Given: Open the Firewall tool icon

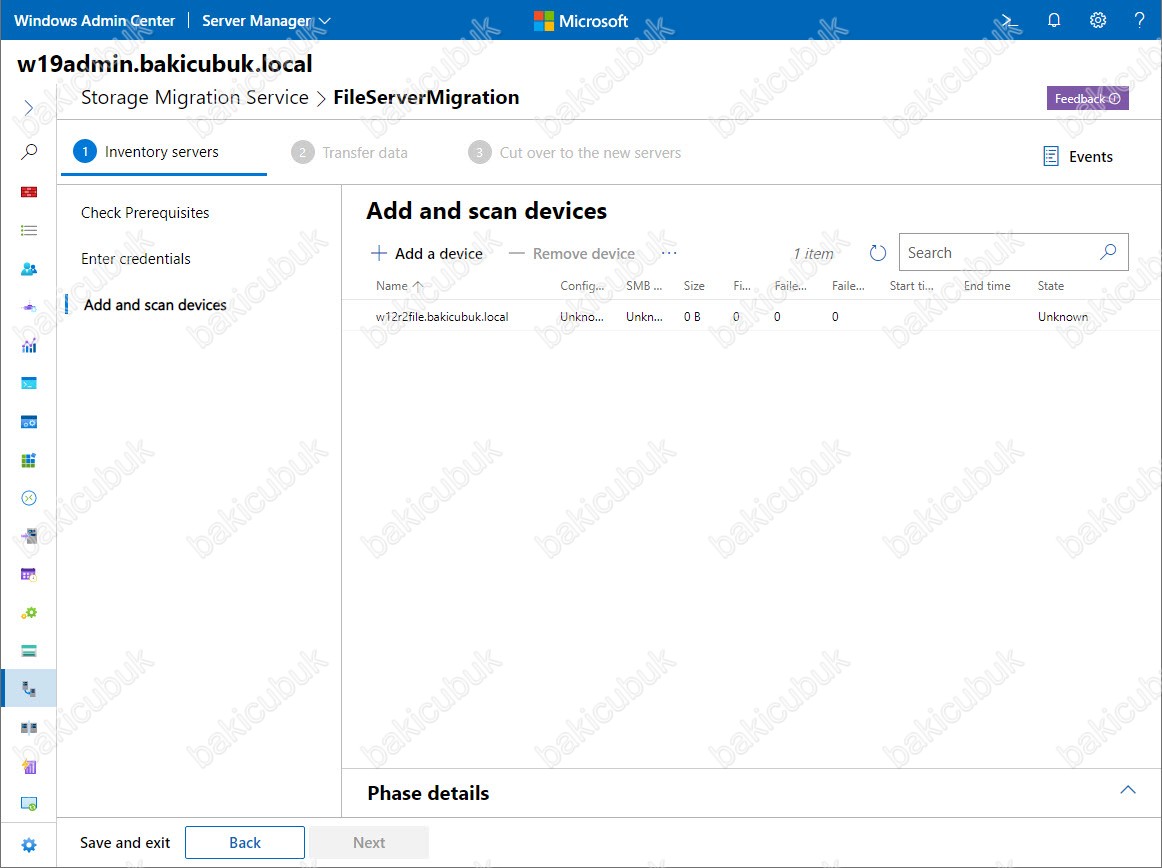Looking at the screenshot, I should coord(28,192).
